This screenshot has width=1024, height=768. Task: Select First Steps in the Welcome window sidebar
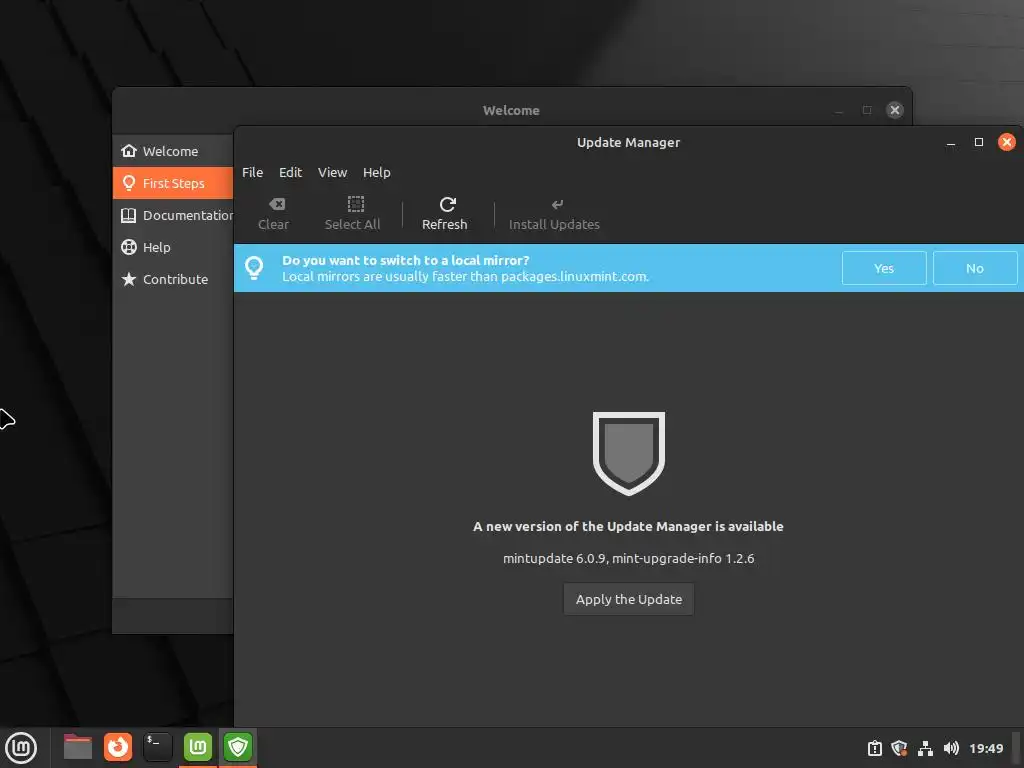click(173, 183)
